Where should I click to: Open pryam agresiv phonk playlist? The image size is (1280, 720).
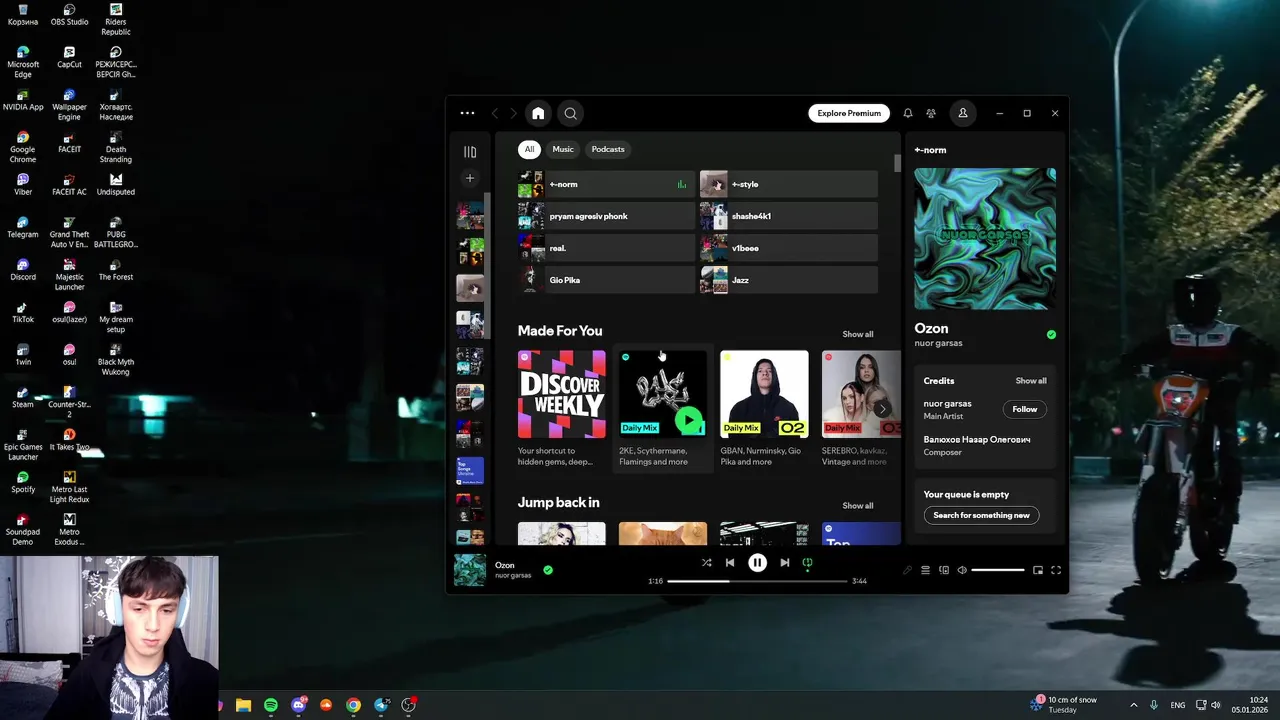coord(606,216)
